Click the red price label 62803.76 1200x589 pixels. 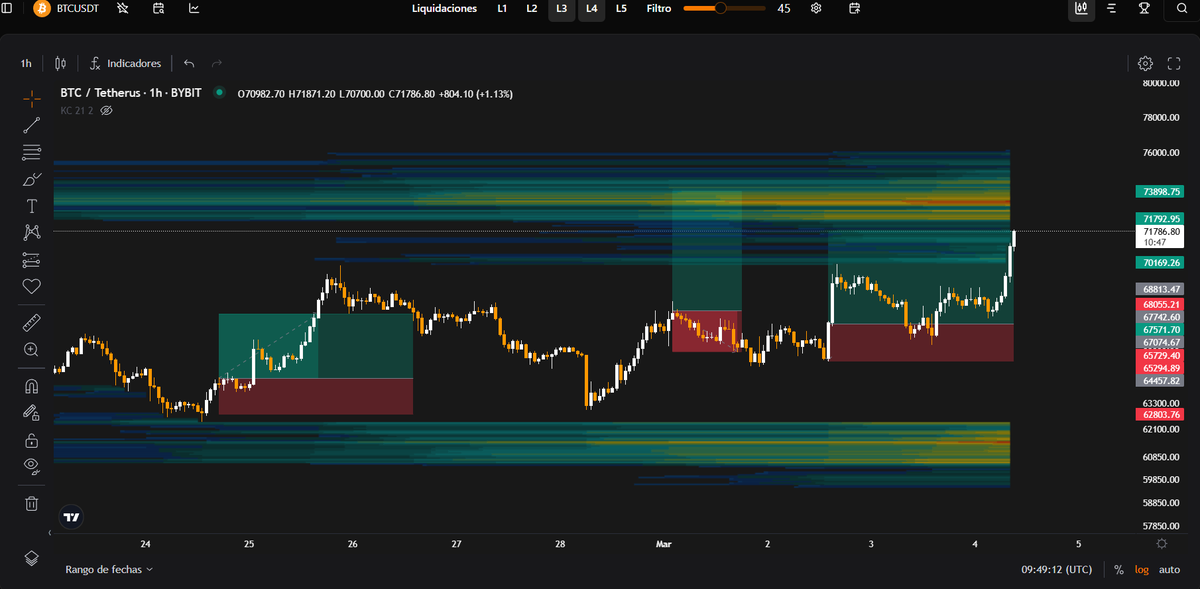(x=1160, y=414)
